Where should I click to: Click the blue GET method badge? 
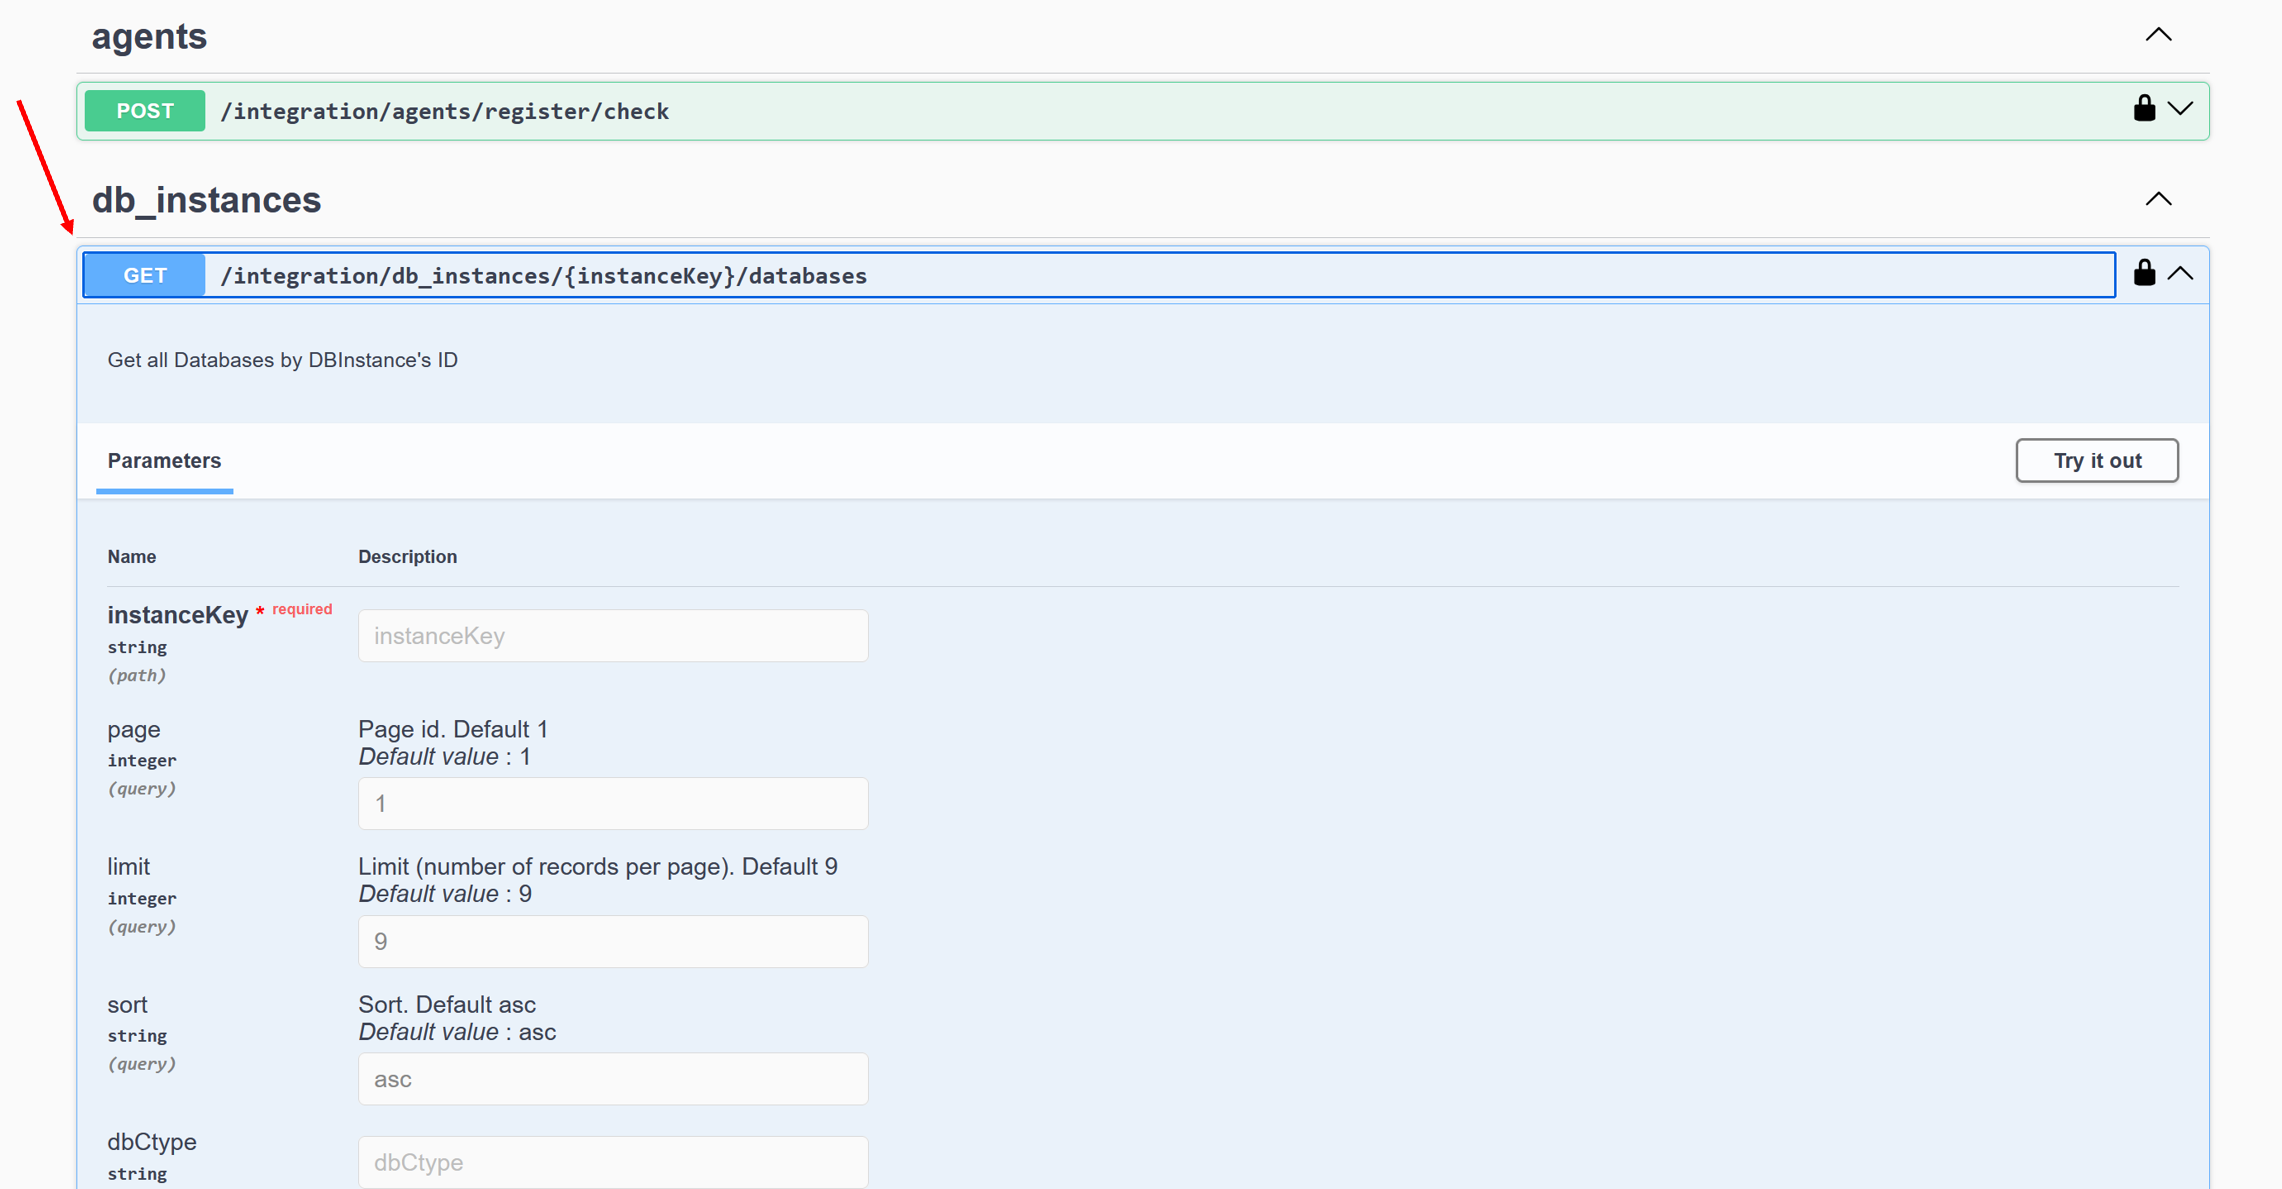(x=145, y=275)
